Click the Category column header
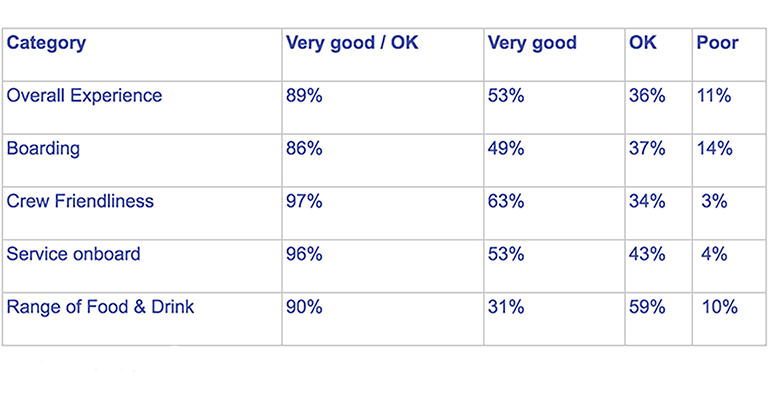 [46, 44]
